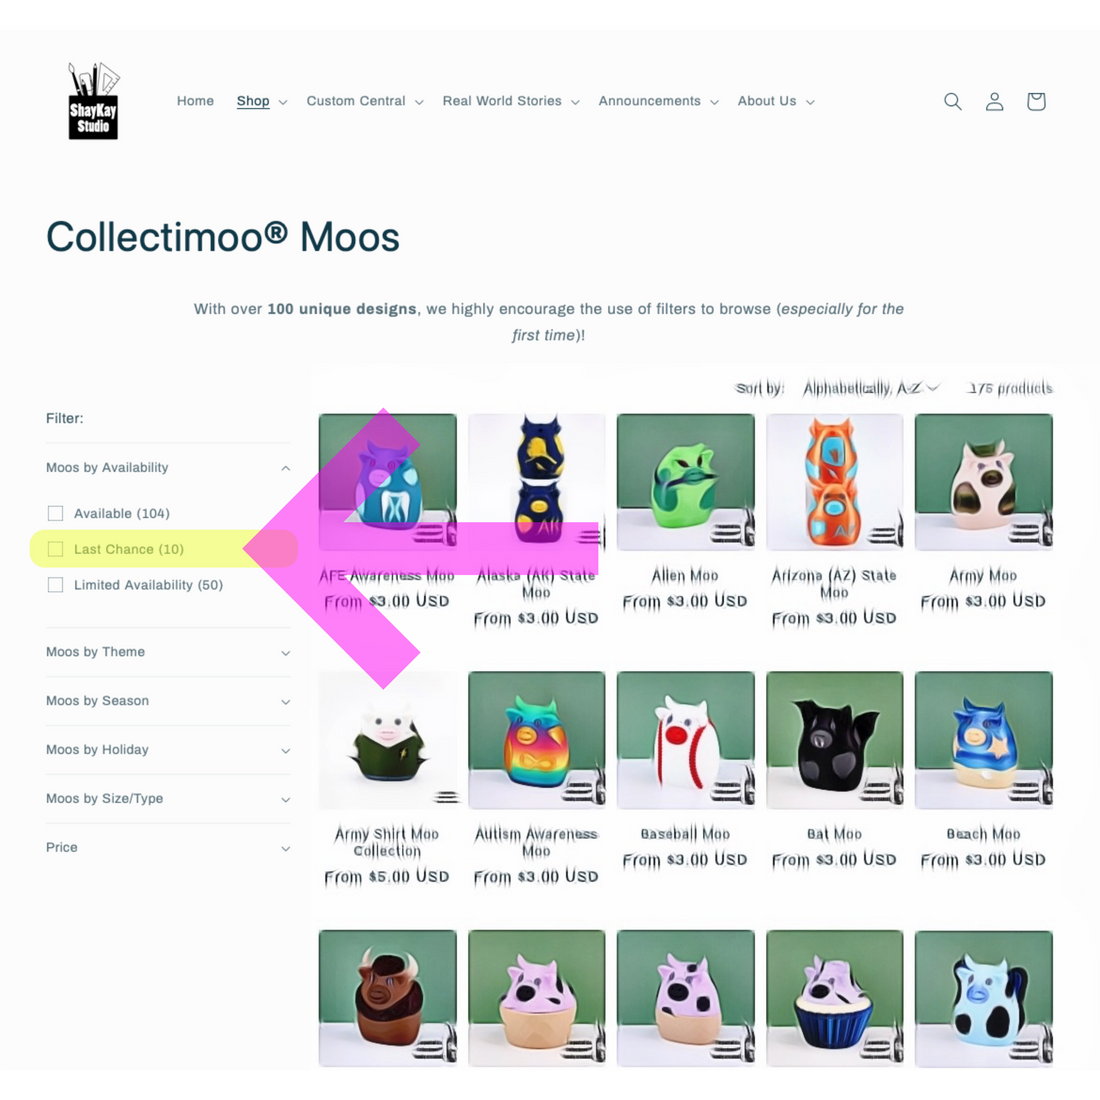Open the shopping cart icon

[x=1036, y=102]
